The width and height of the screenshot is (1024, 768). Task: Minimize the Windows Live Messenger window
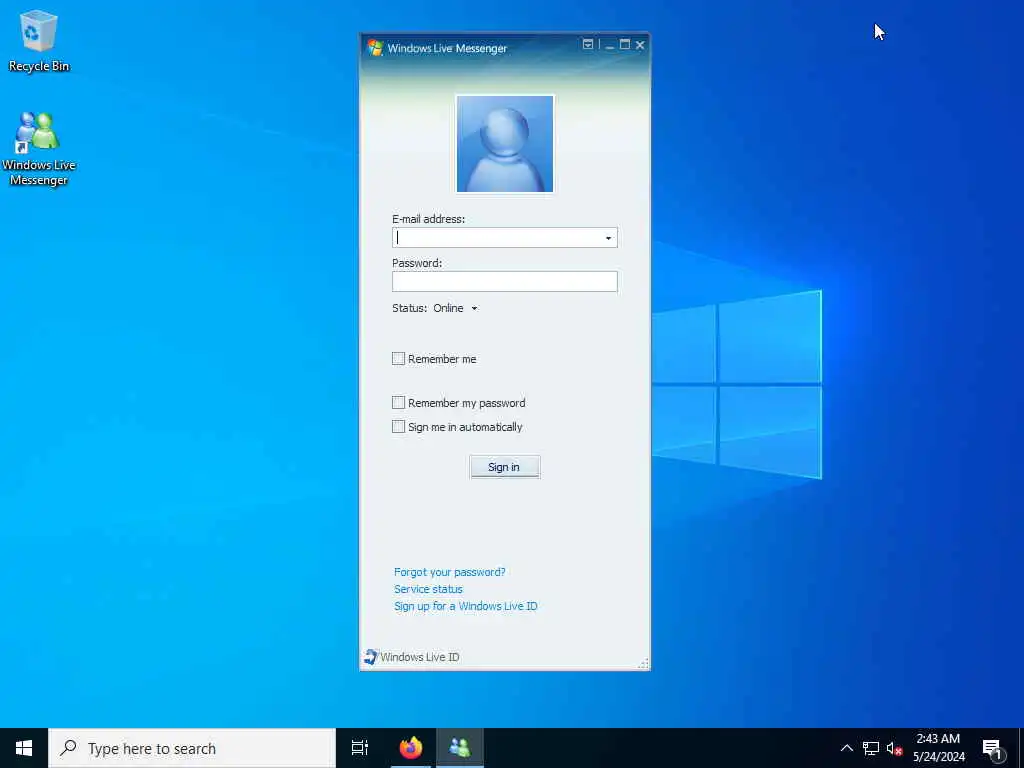tap(609, 45)
